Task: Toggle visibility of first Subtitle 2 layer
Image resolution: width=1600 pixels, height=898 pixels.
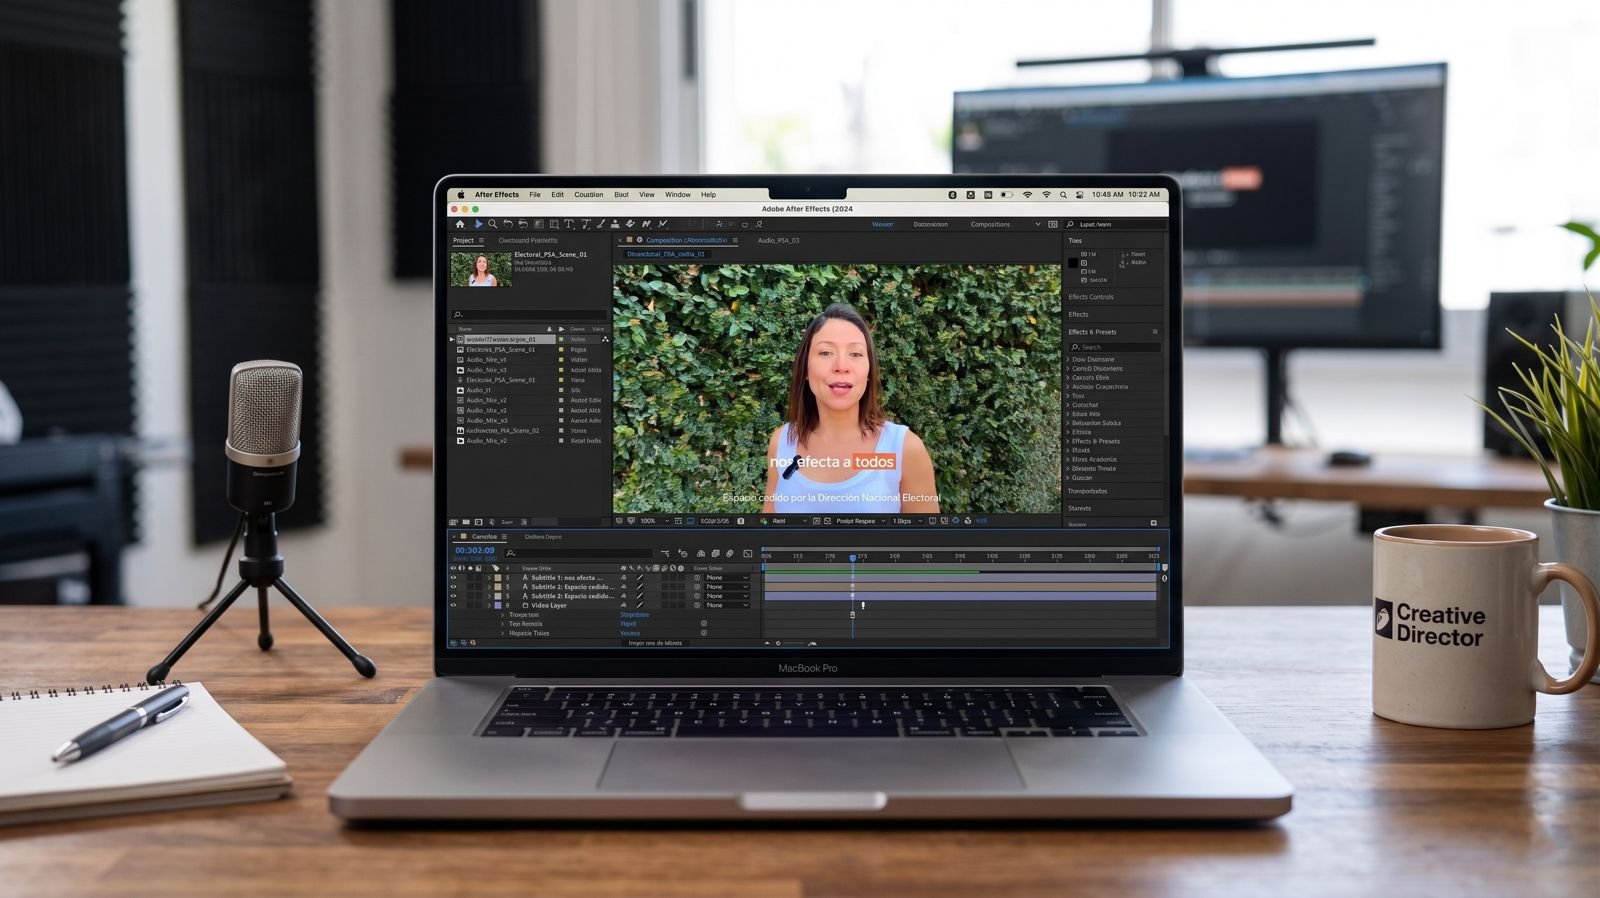Action: [x=453, y=587]
